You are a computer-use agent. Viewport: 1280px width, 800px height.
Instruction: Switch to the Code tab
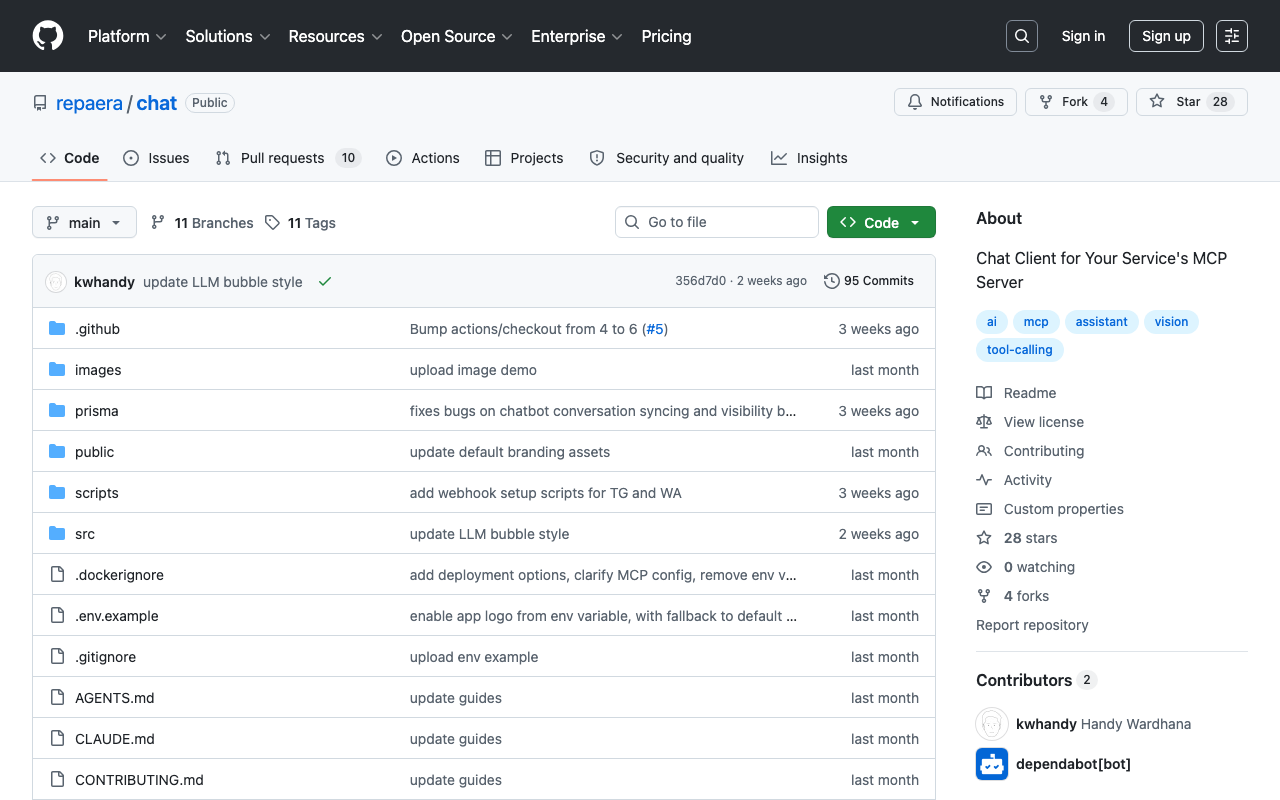point(70,158)
